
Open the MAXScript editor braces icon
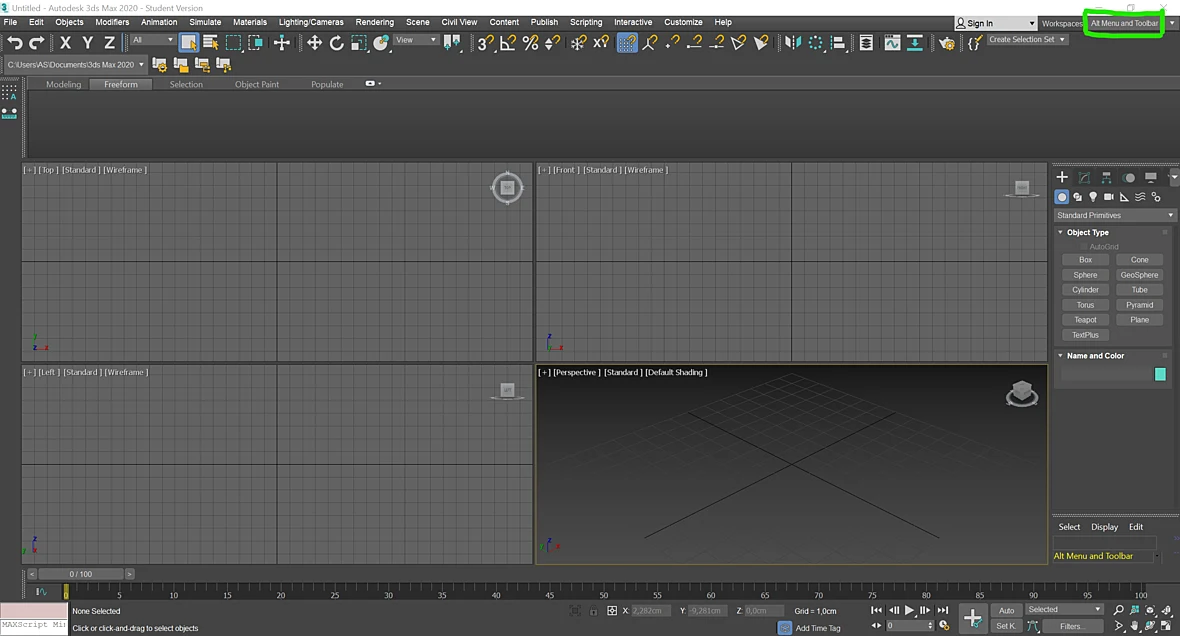tap(974, 43)
